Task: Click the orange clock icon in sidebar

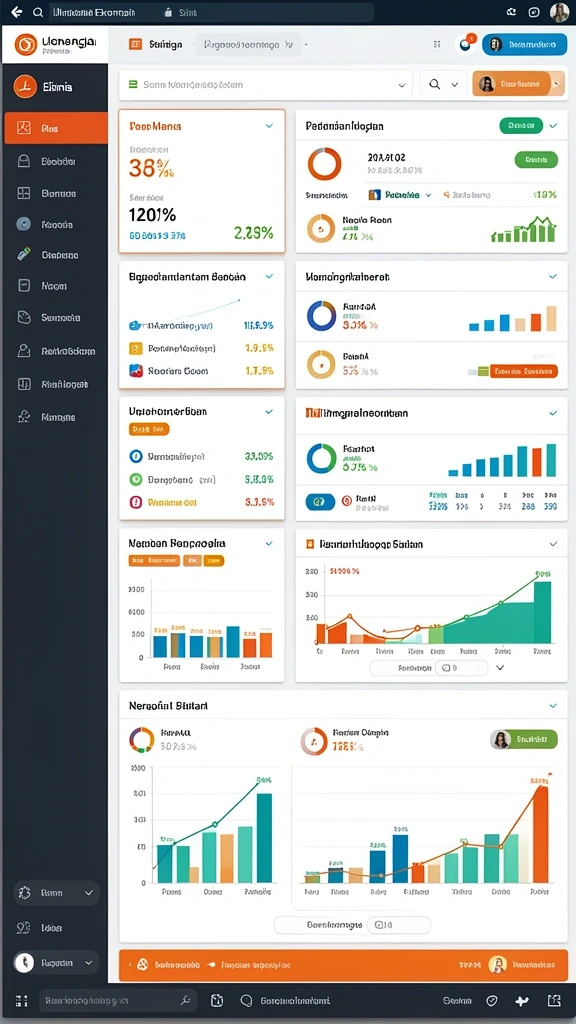Action: point(25,86)
